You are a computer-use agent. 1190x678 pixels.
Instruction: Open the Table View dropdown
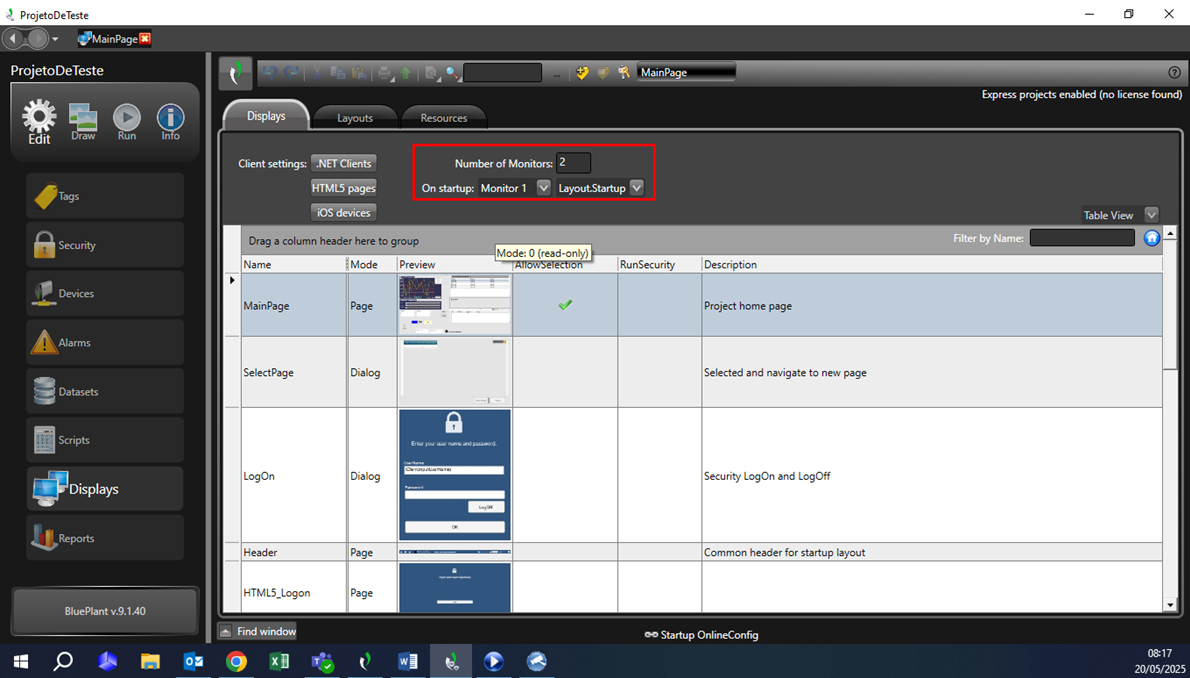[x=1152, y=215]
